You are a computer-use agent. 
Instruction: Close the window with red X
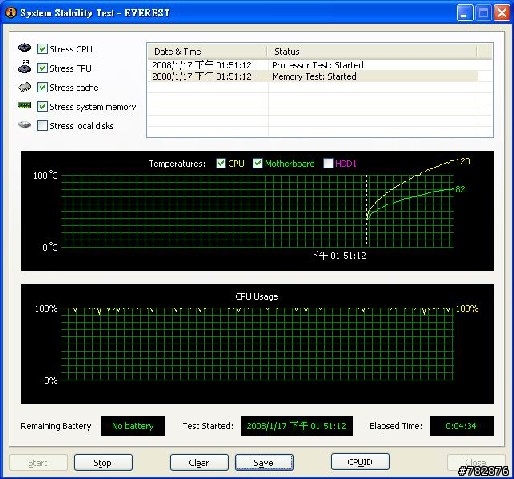[502, 13]
